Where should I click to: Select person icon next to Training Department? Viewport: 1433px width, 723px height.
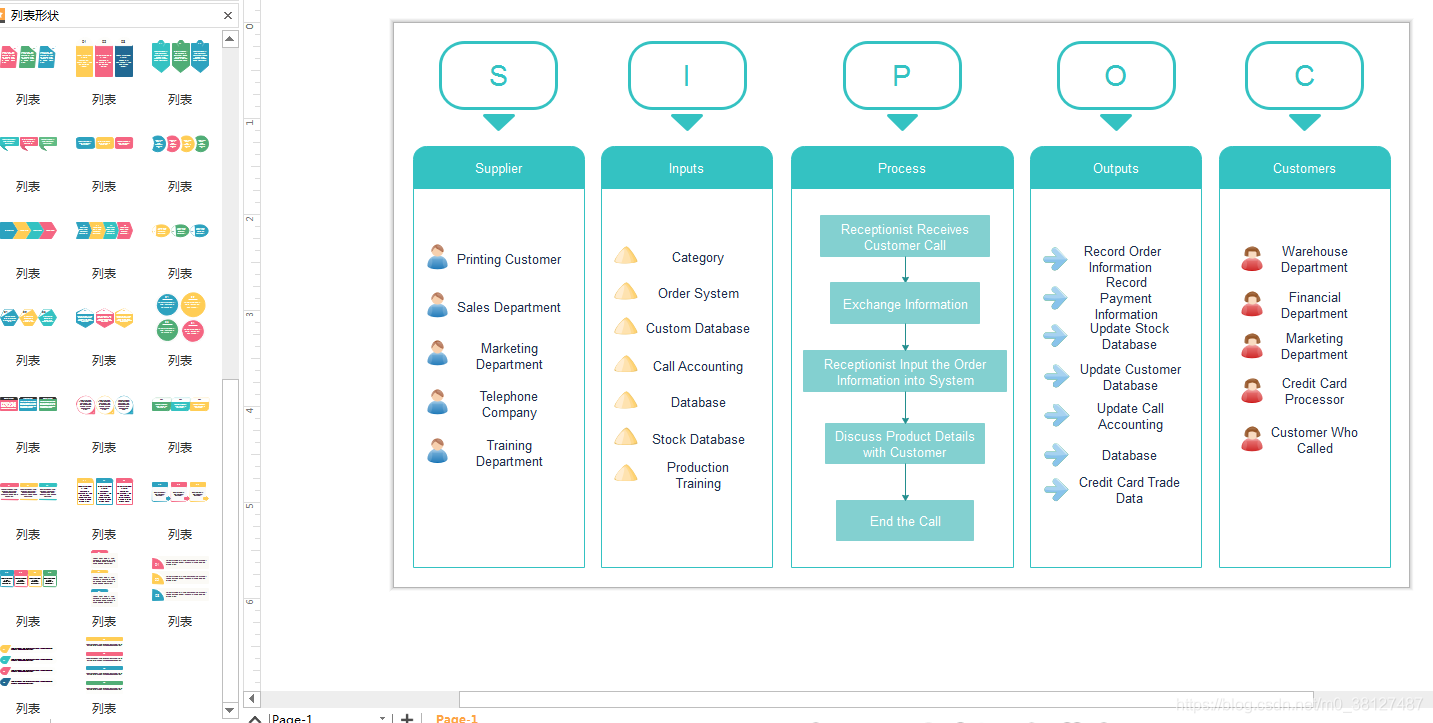[x=437, y=451]
